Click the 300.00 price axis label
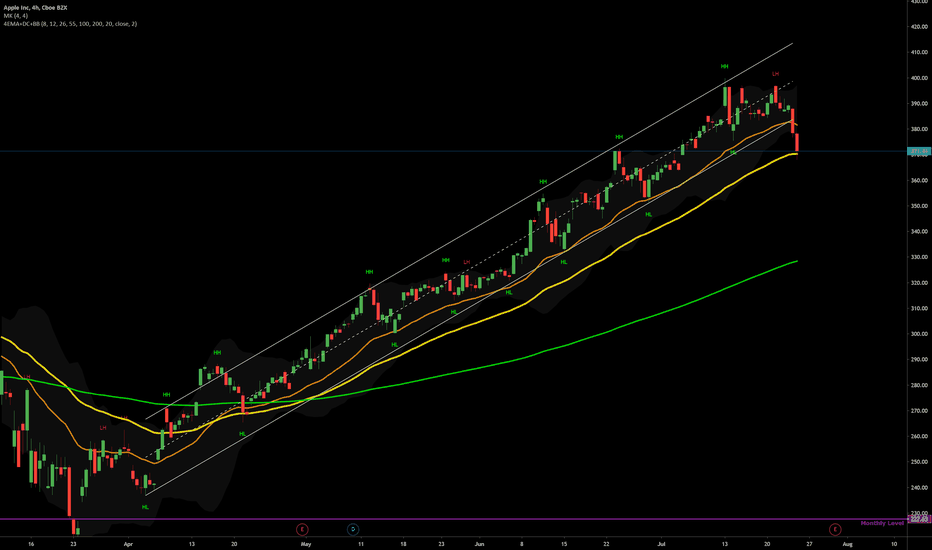Screen dimensions: 932x550 tap(918, 334)
